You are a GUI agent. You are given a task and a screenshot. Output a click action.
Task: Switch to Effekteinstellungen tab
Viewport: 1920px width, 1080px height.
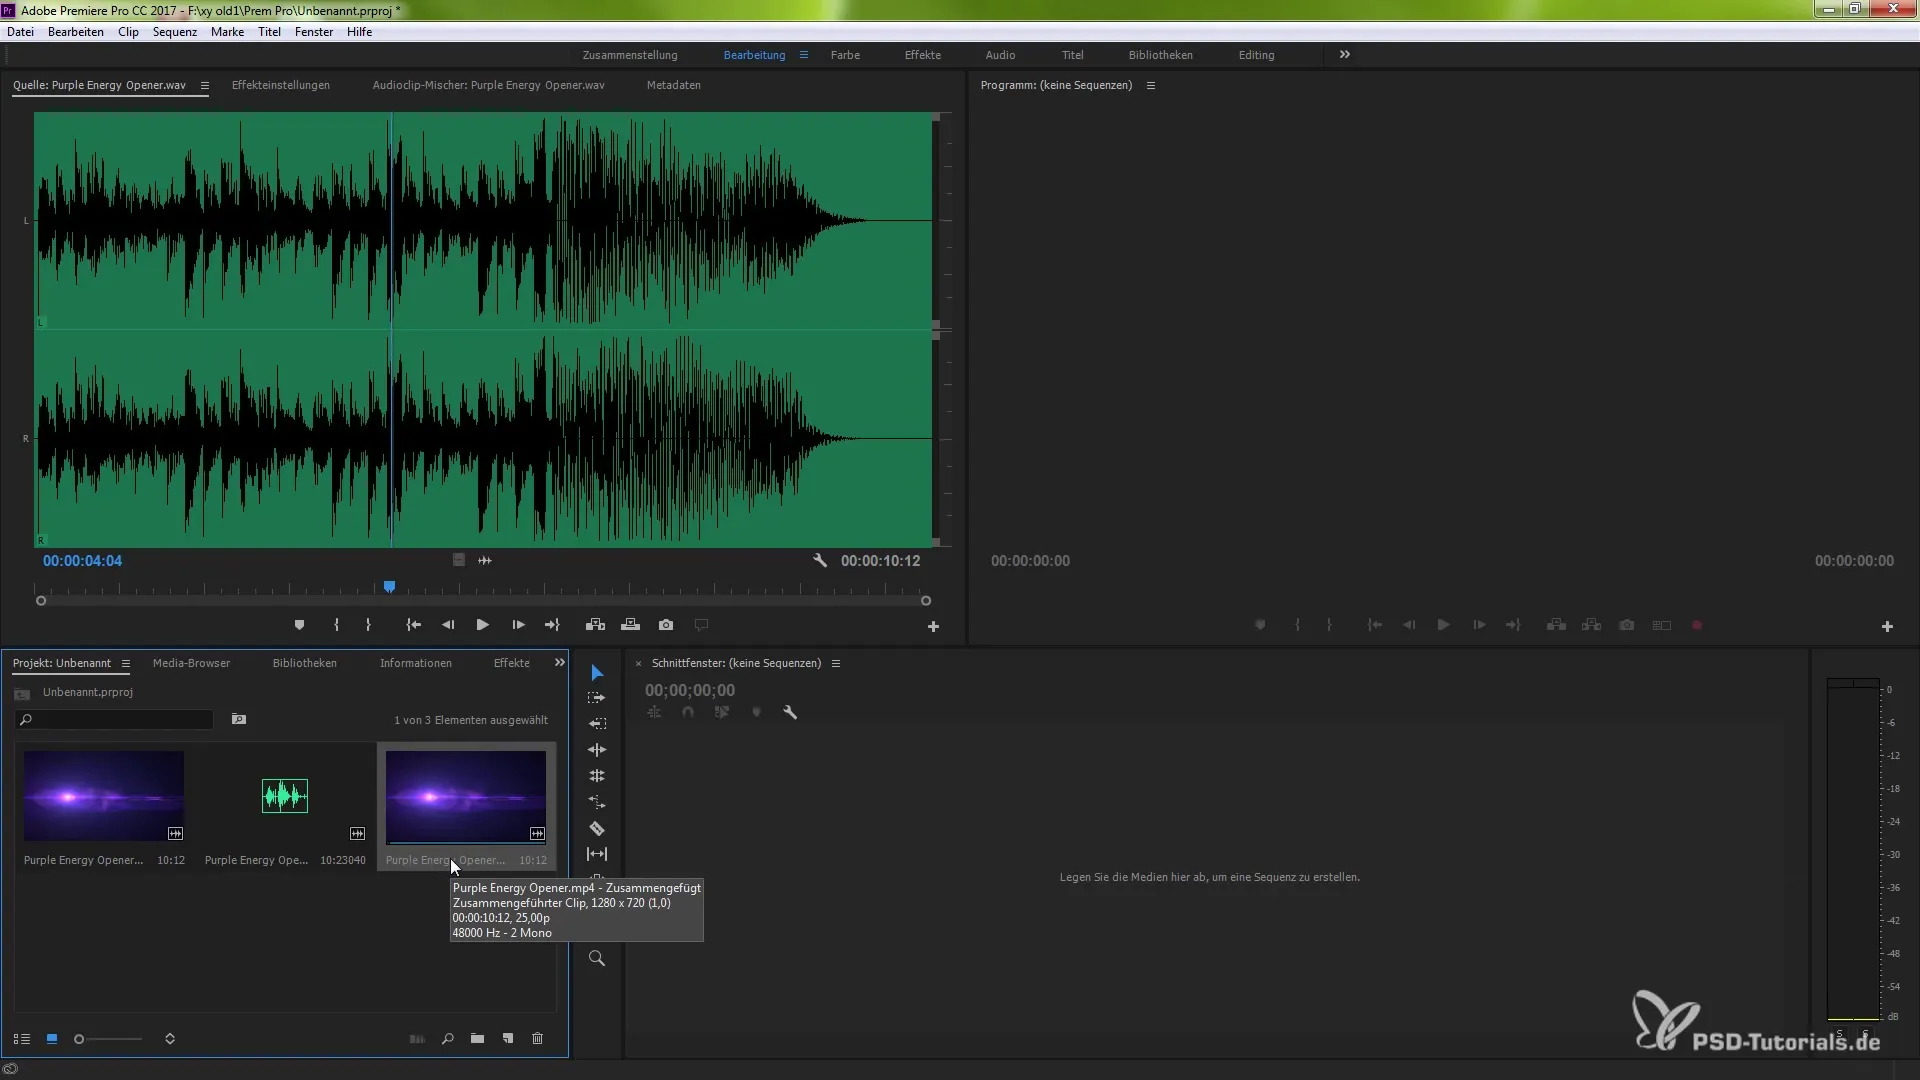tap(281, 86)
